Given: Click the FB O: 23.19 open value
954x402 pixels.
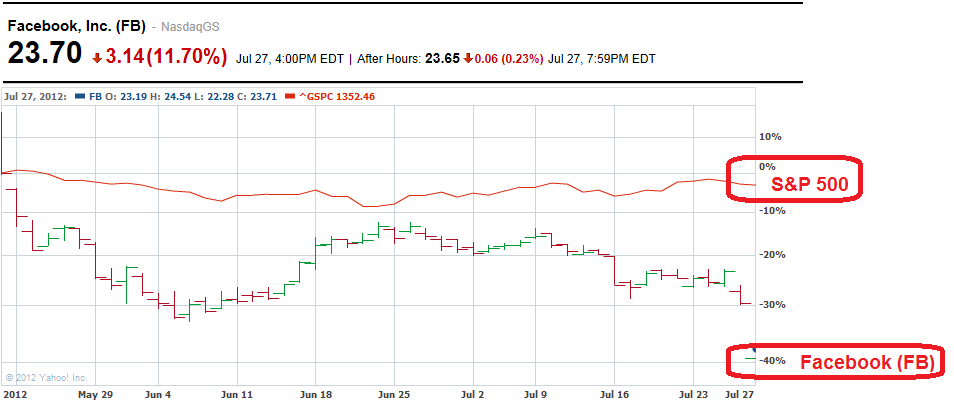Looking at the screenshot, I should pyautogui.click(x=116, y=96).
